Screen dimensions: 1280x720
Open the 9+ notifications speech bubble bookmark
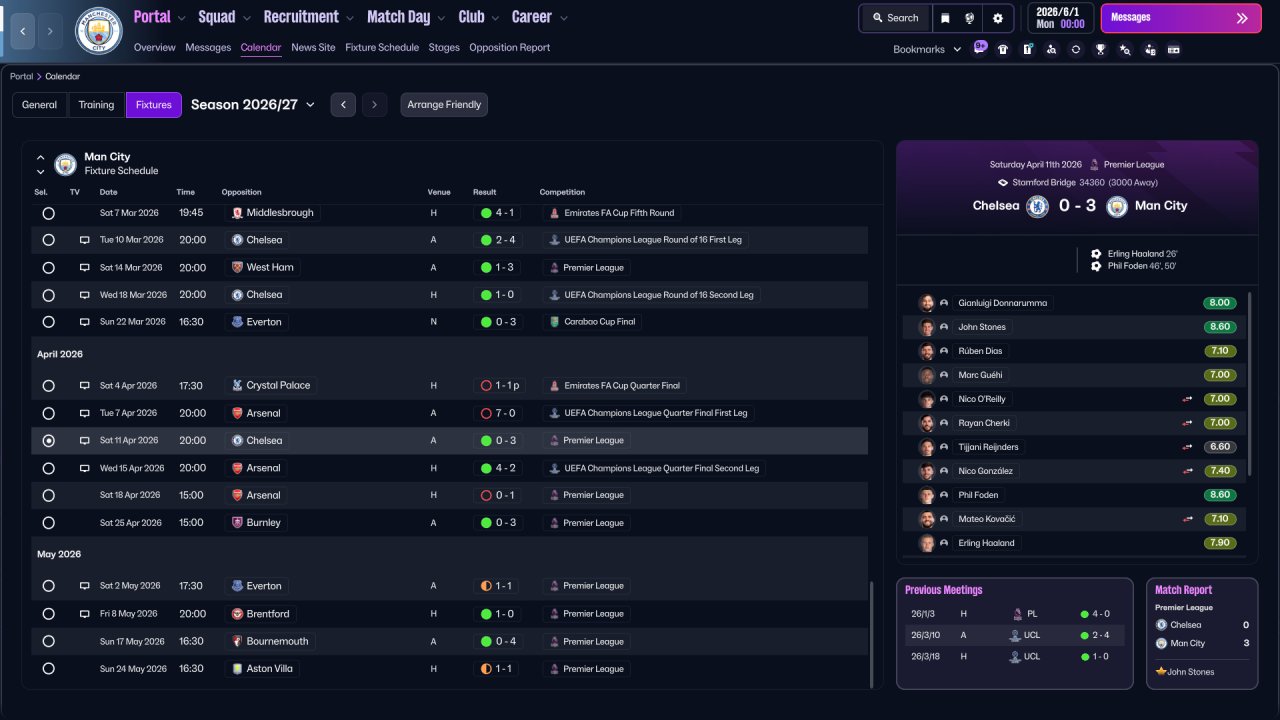(x=980, y=48)
